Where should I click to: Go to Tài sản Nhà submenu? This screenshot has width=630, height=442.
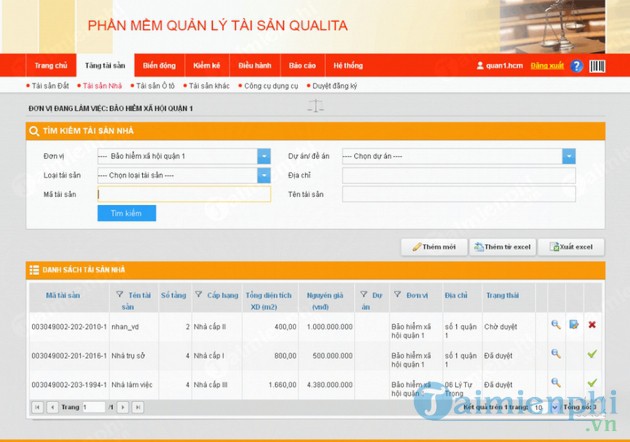(102, 86)
